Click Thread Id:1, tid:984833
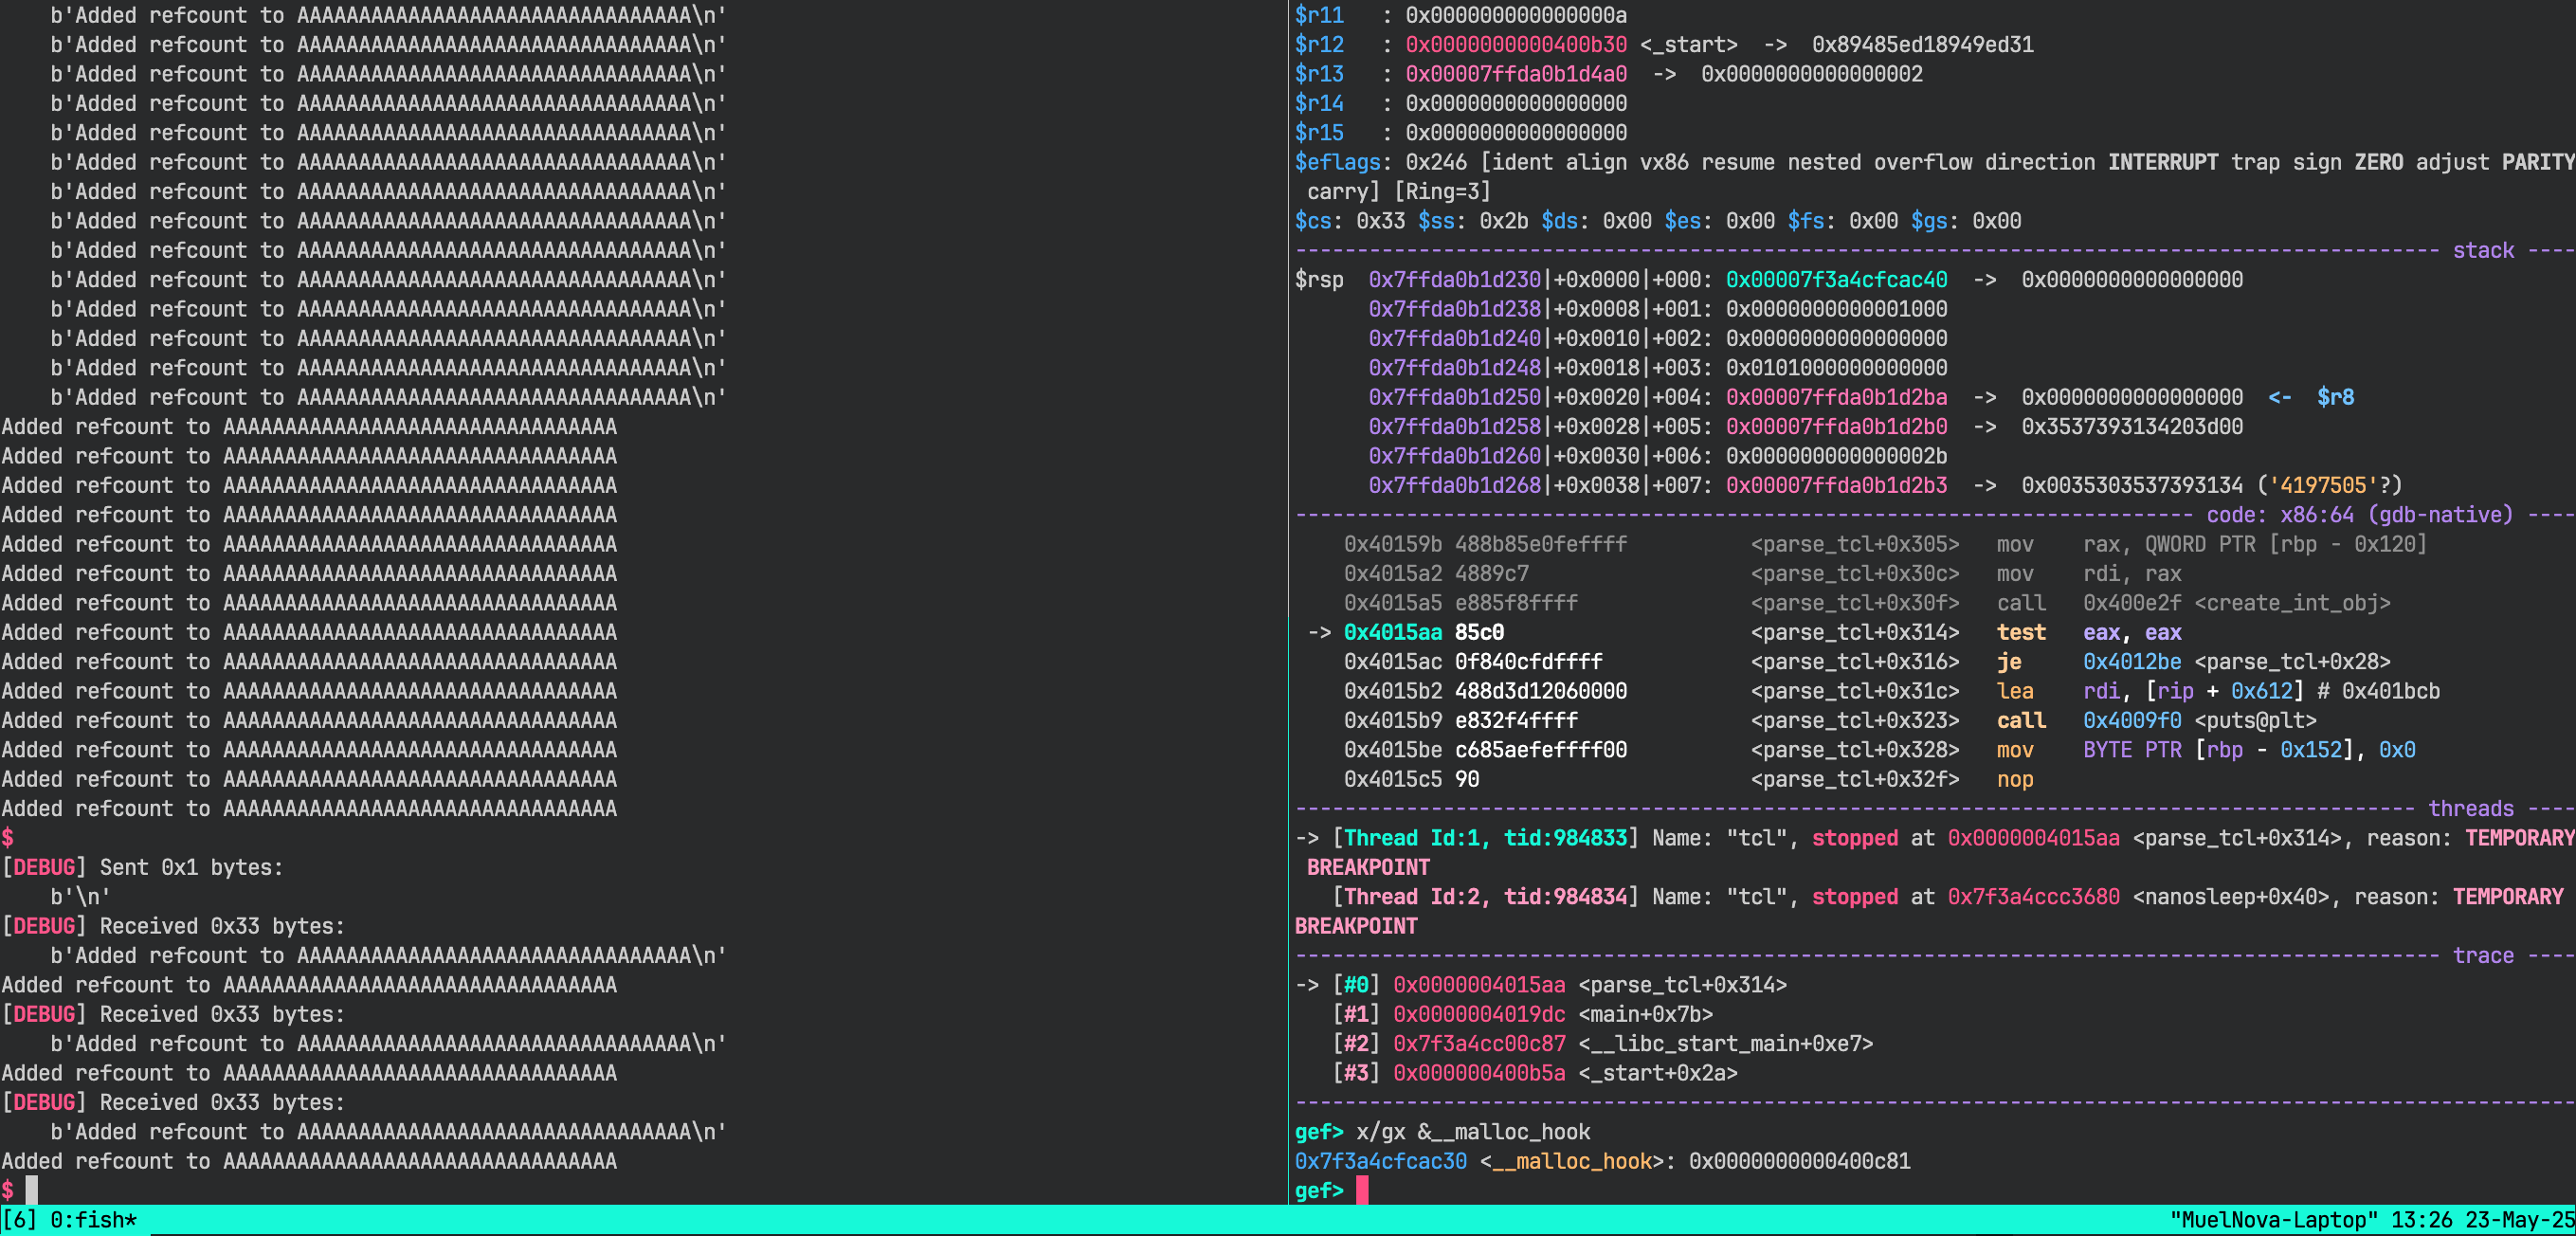Viewport: 2576px width, 1236px height. point(1486,838)
